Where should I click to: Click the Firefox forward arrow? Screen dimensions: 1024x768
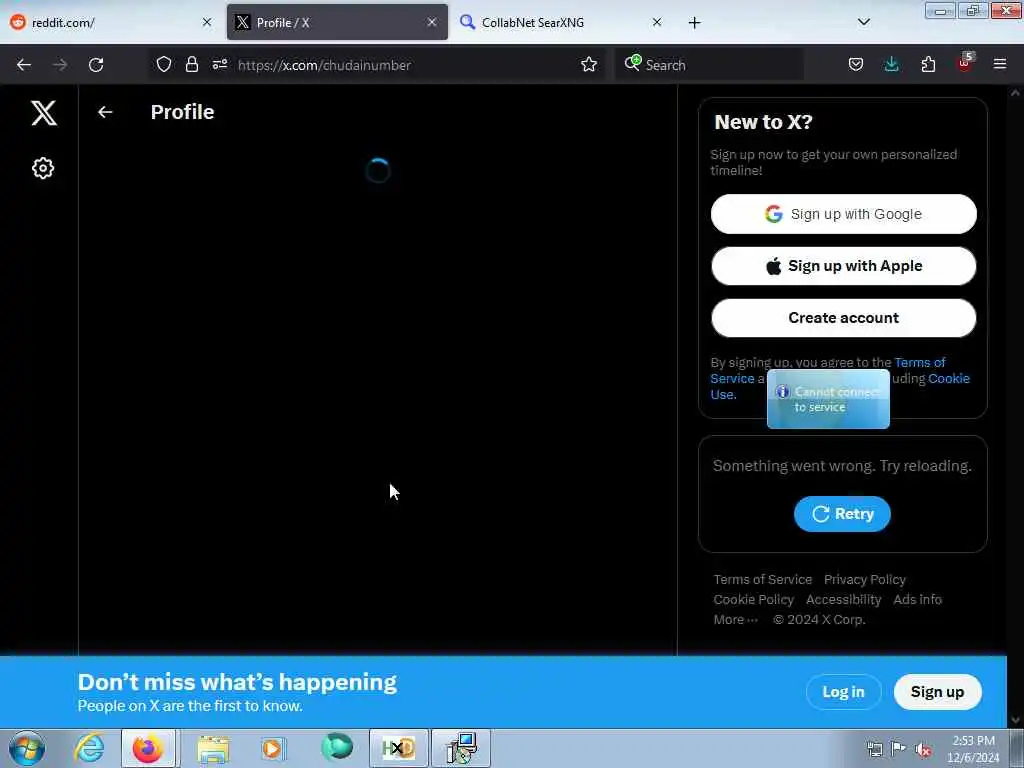point(60,65)
